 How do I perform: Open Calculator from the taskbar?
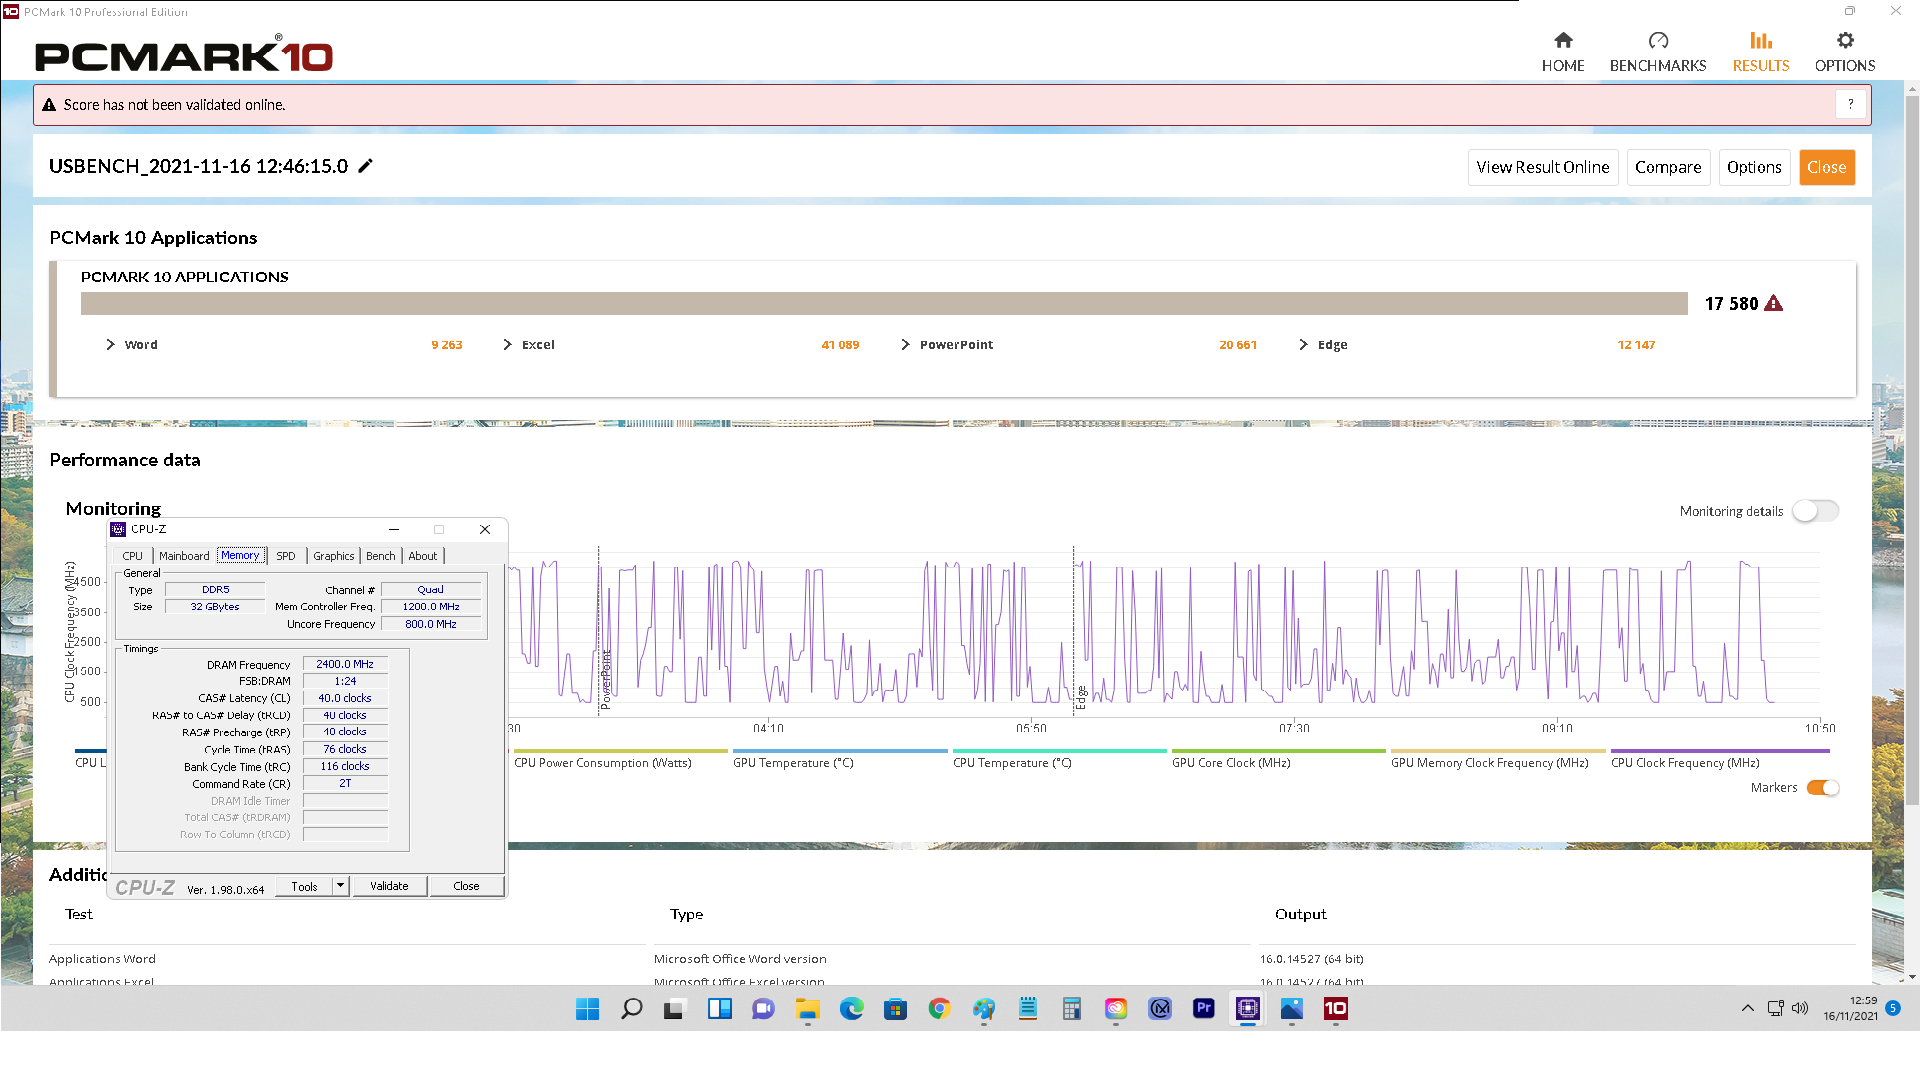pos(1071,1009)
